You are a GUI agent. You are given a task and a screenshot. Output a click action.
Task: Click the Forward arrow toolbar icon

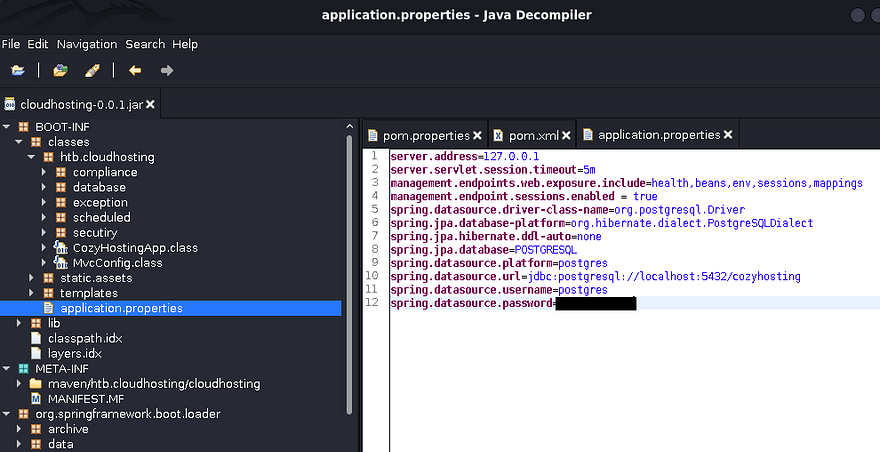tap(167, 70)
